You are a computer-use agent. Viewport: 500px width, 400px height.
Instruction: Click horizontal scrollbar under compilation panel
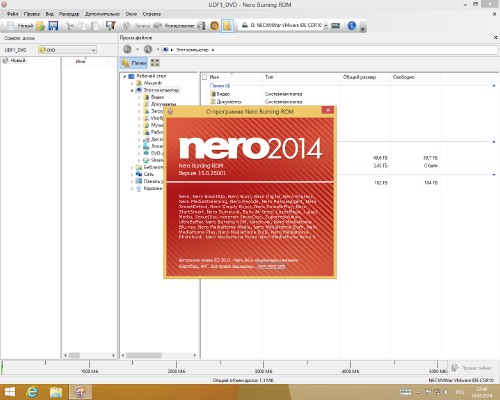coord(74,356)
